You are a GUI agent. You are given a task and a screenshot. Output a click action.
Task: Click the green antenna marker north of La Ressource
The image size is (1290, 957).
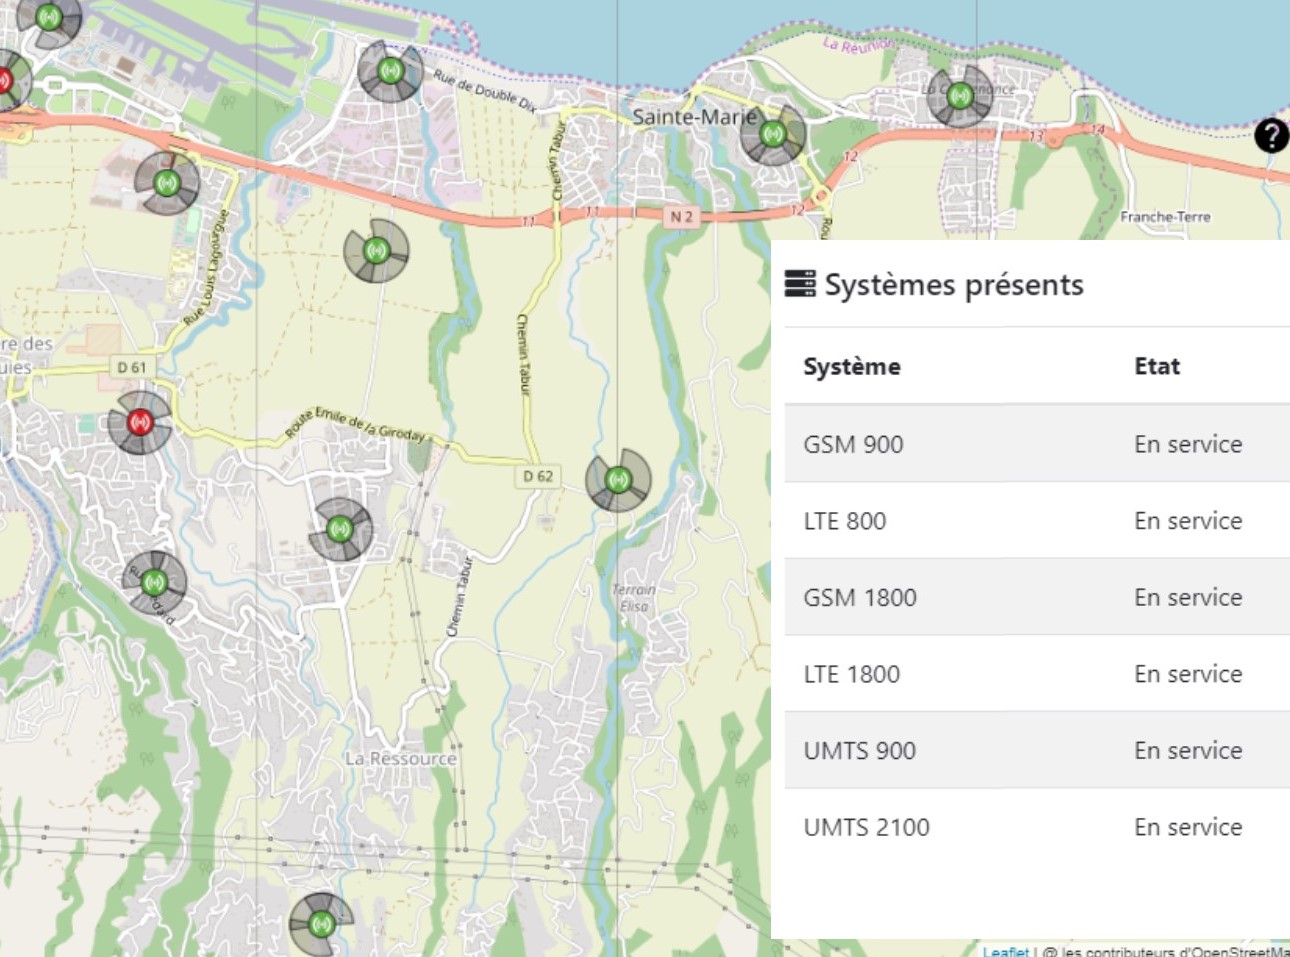[340, 528]
